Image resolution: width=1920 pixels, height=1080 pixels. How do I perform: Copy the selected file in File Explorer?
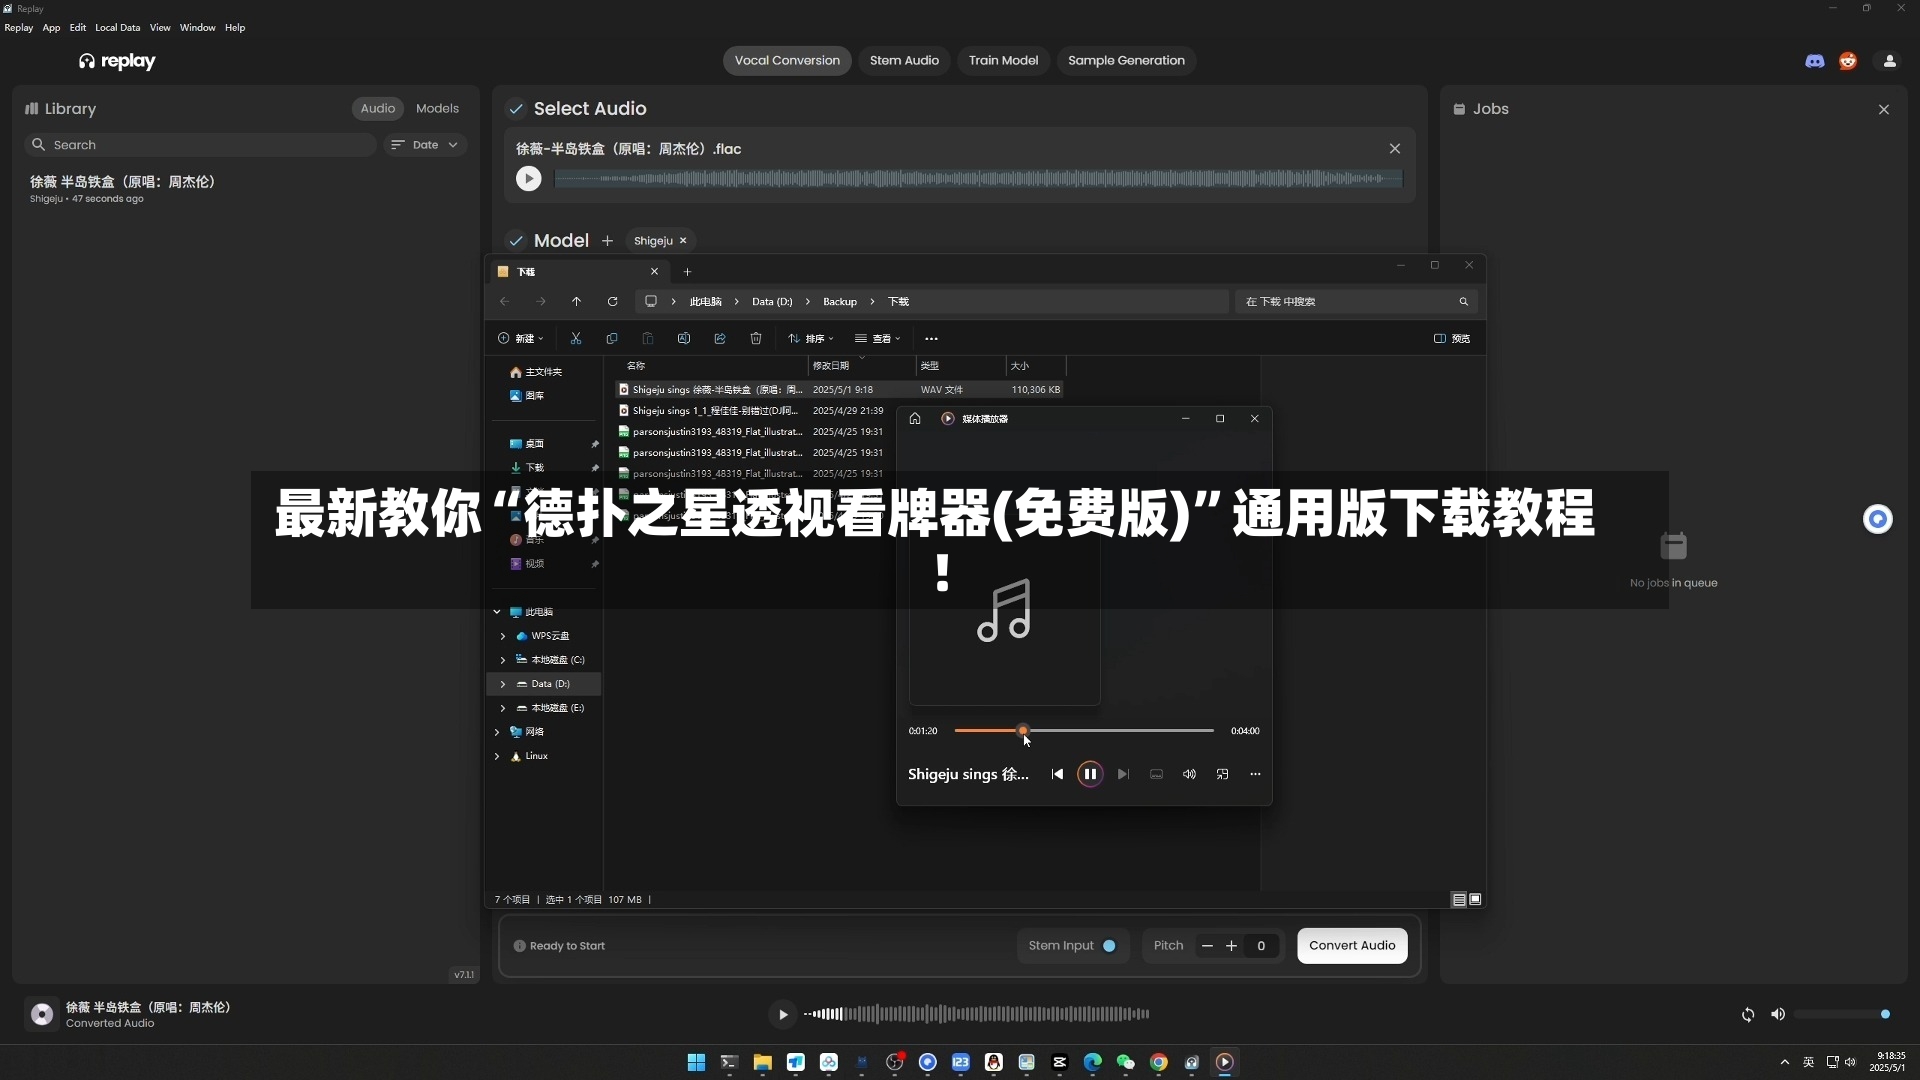pyautogui.click(x=612, y=339)
